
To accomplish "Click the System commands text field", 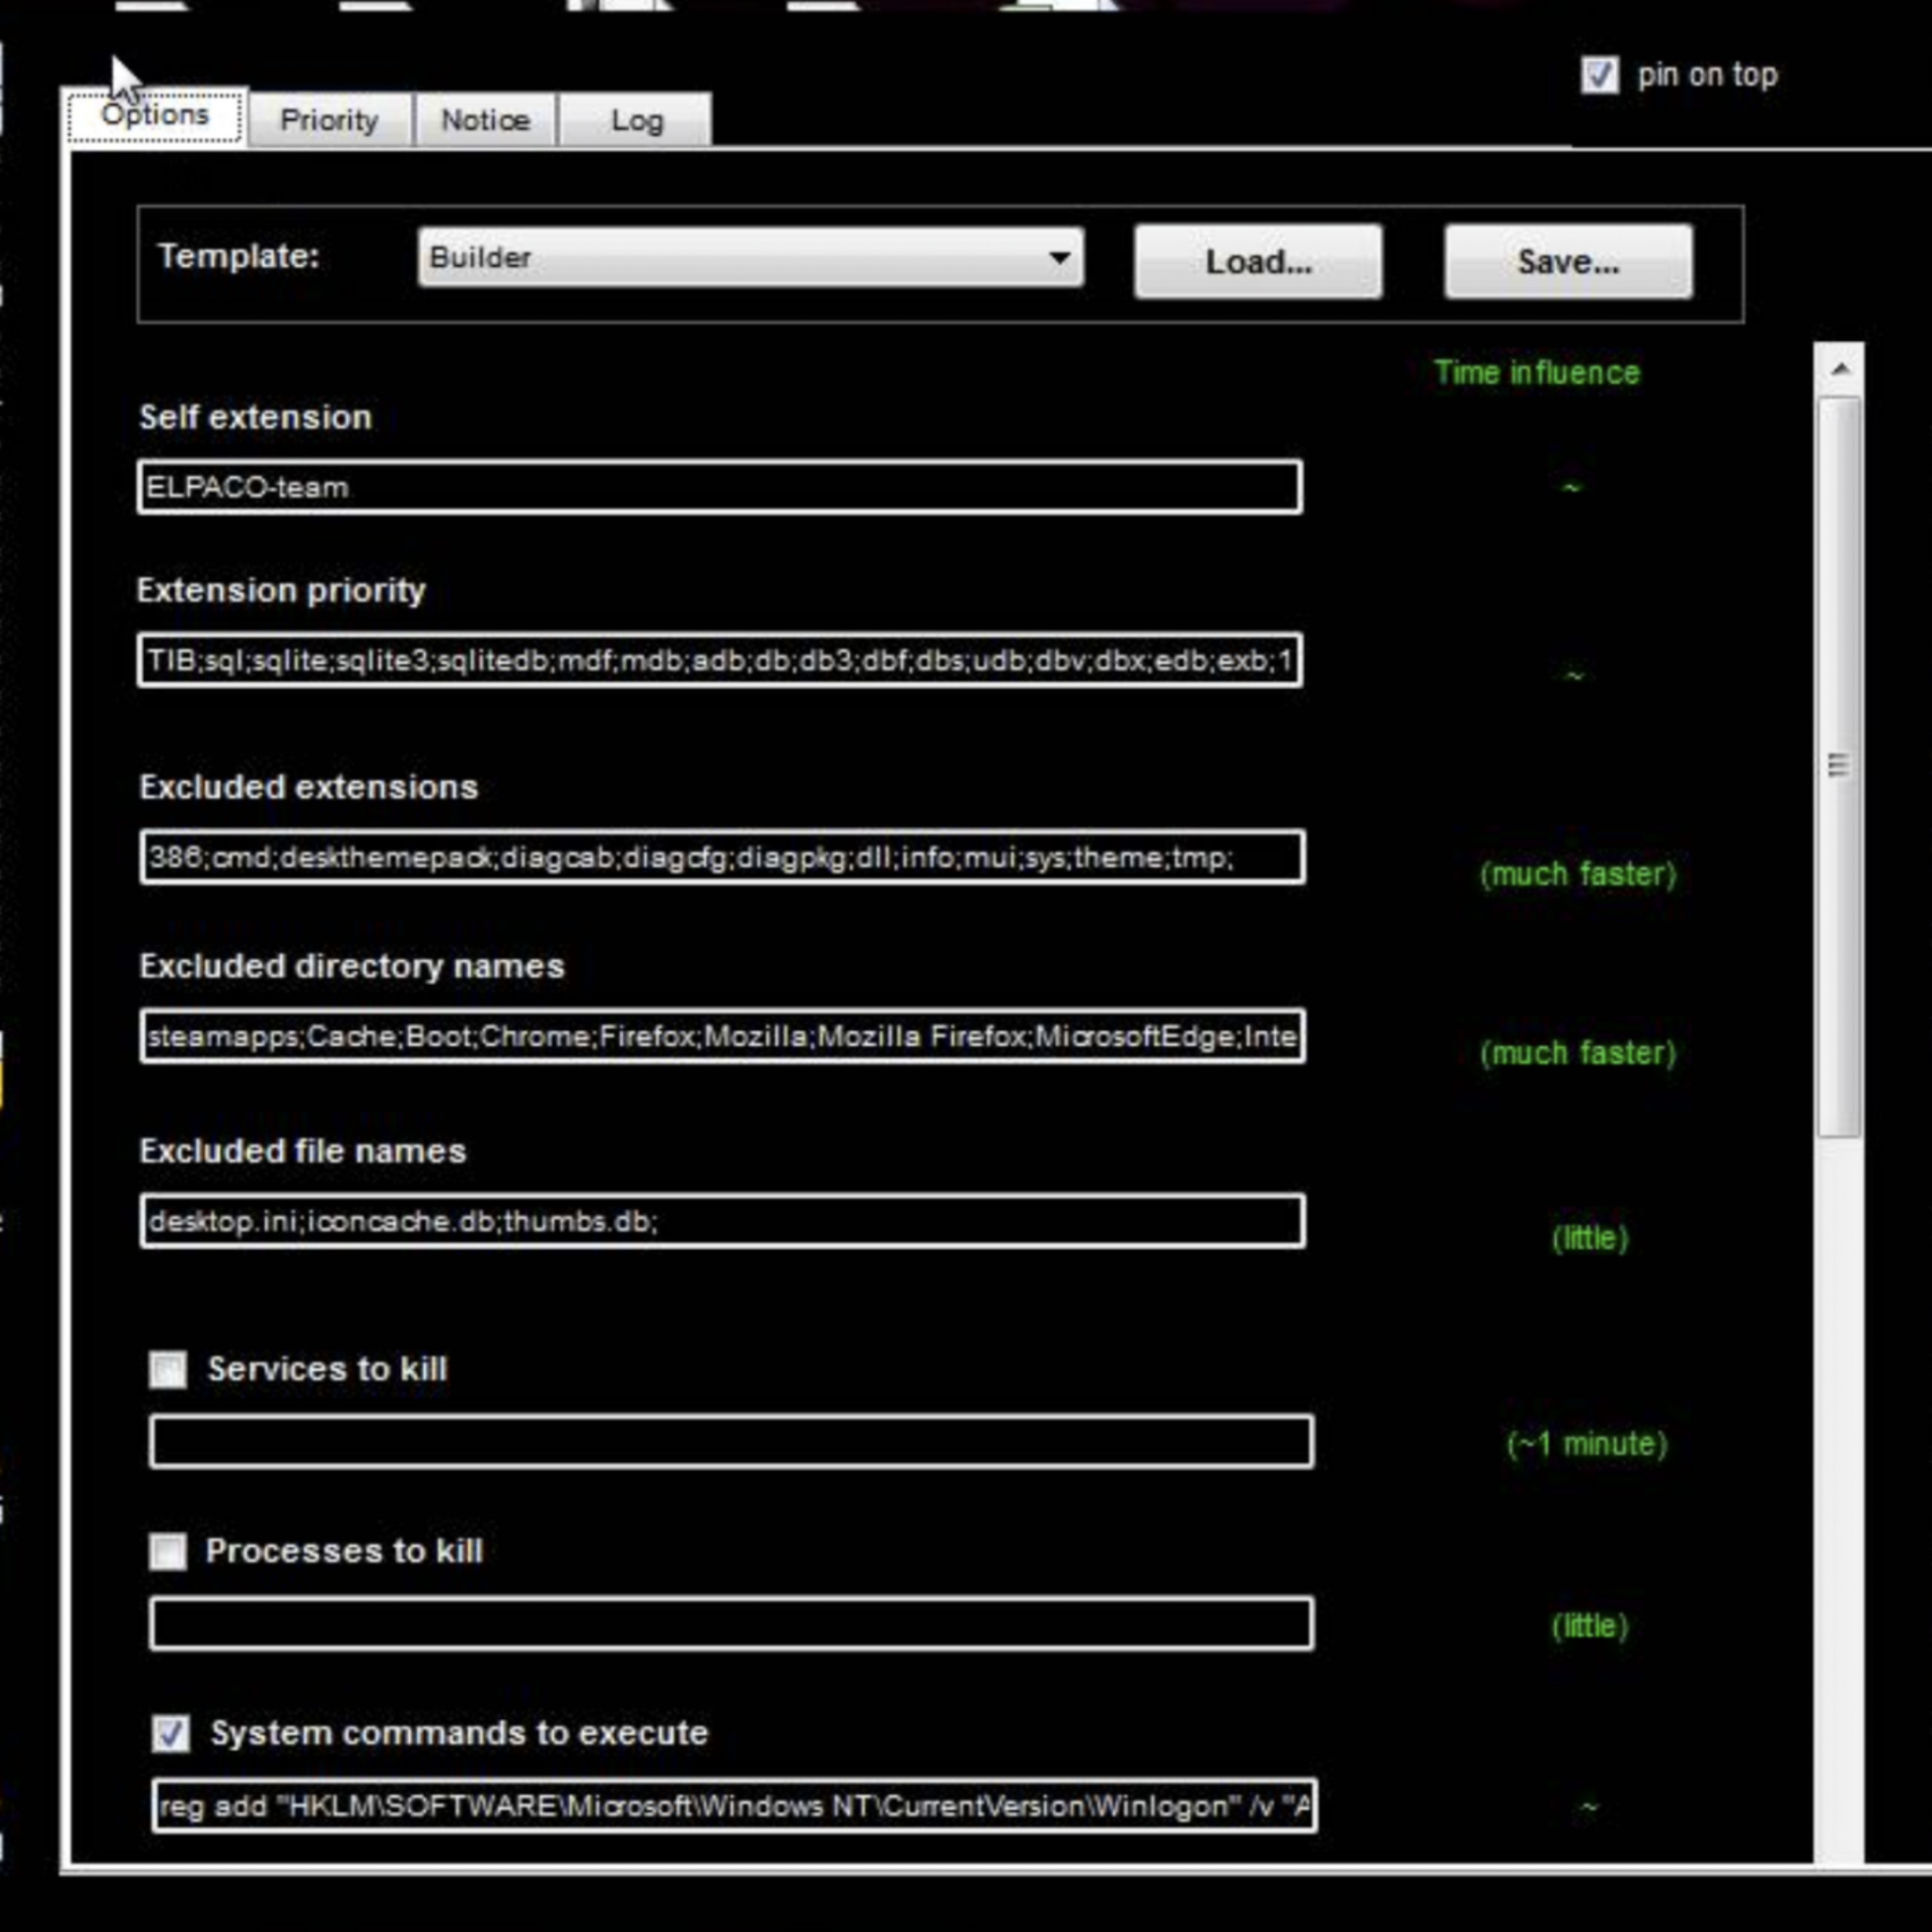I will coord(734,1806).
